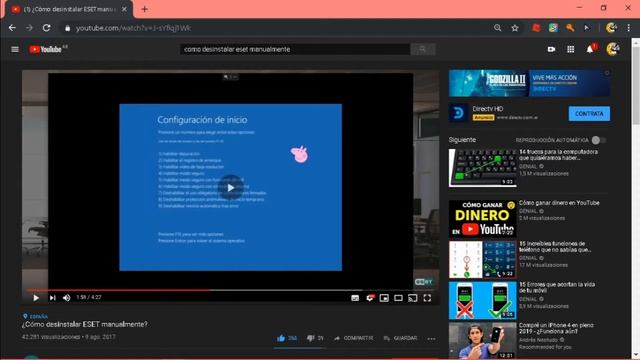The height and width of the screenshot is (360, 640).
Task: Open the YouTube hamburger guide menu
Action: point(15,49)
